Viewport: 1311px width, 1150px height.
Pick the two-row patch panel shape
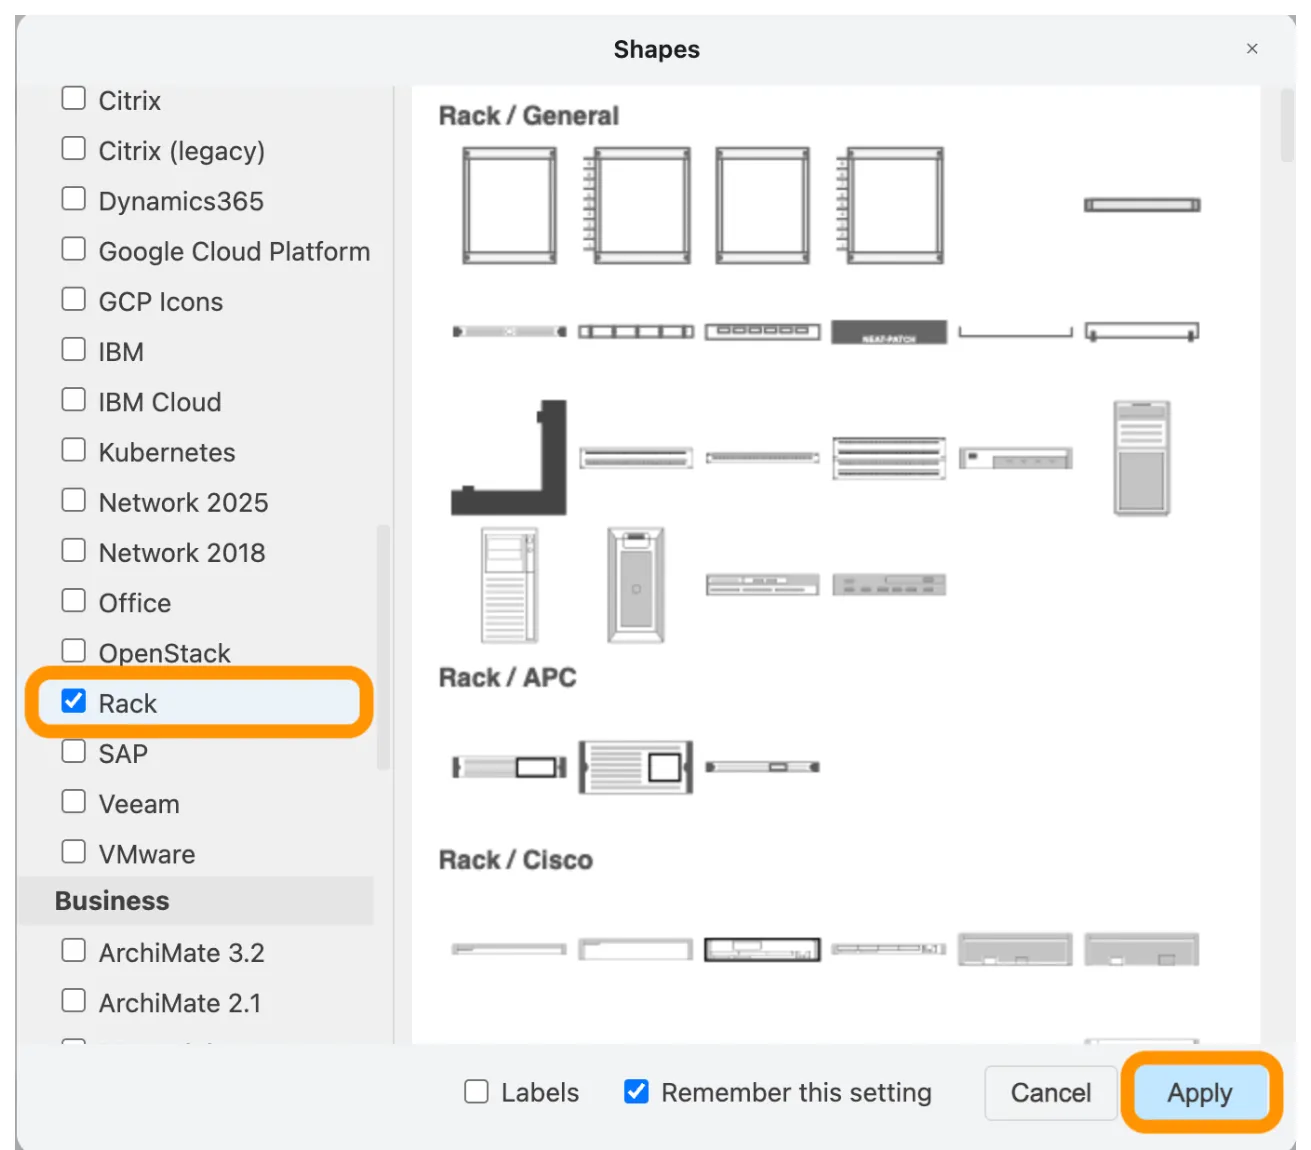(x=636, y=458)
